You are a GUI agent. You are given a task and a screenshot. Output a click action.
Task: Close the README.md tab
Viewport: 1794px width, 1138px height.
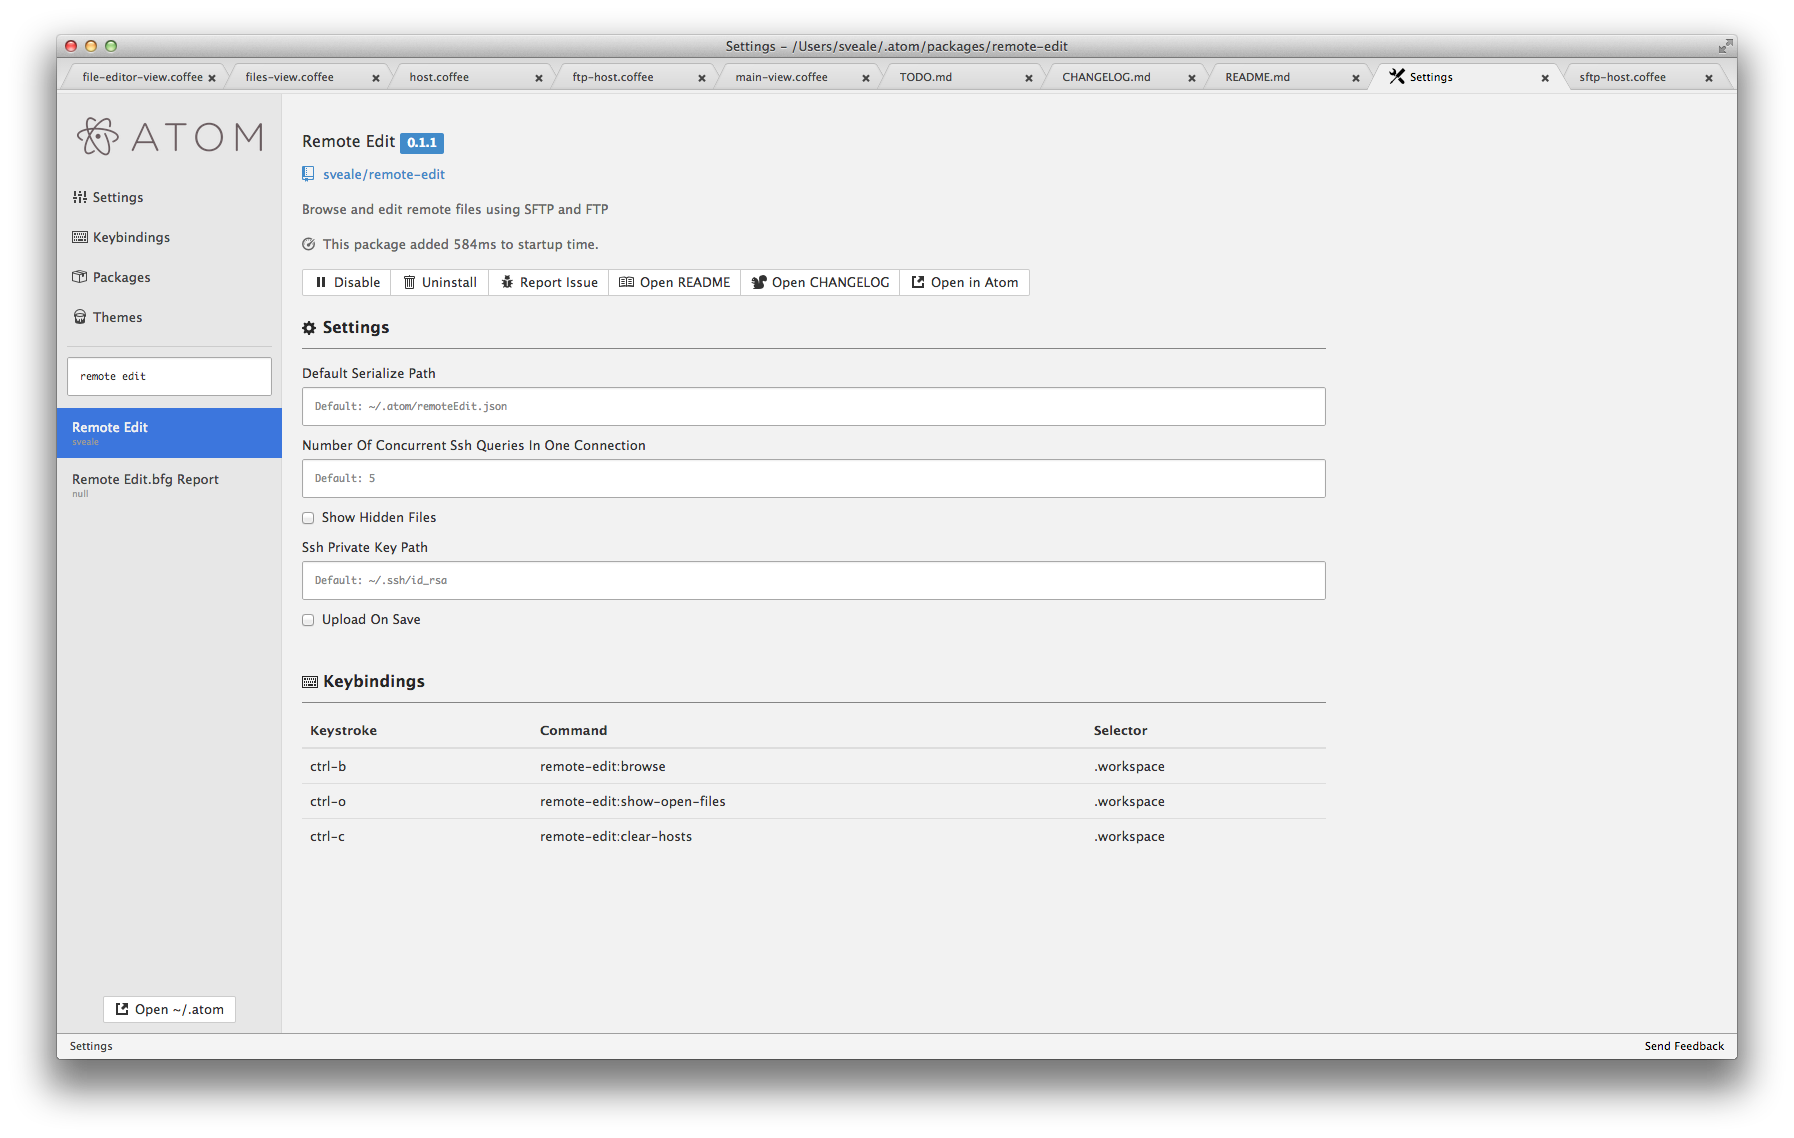click(x=1356, y=78)
